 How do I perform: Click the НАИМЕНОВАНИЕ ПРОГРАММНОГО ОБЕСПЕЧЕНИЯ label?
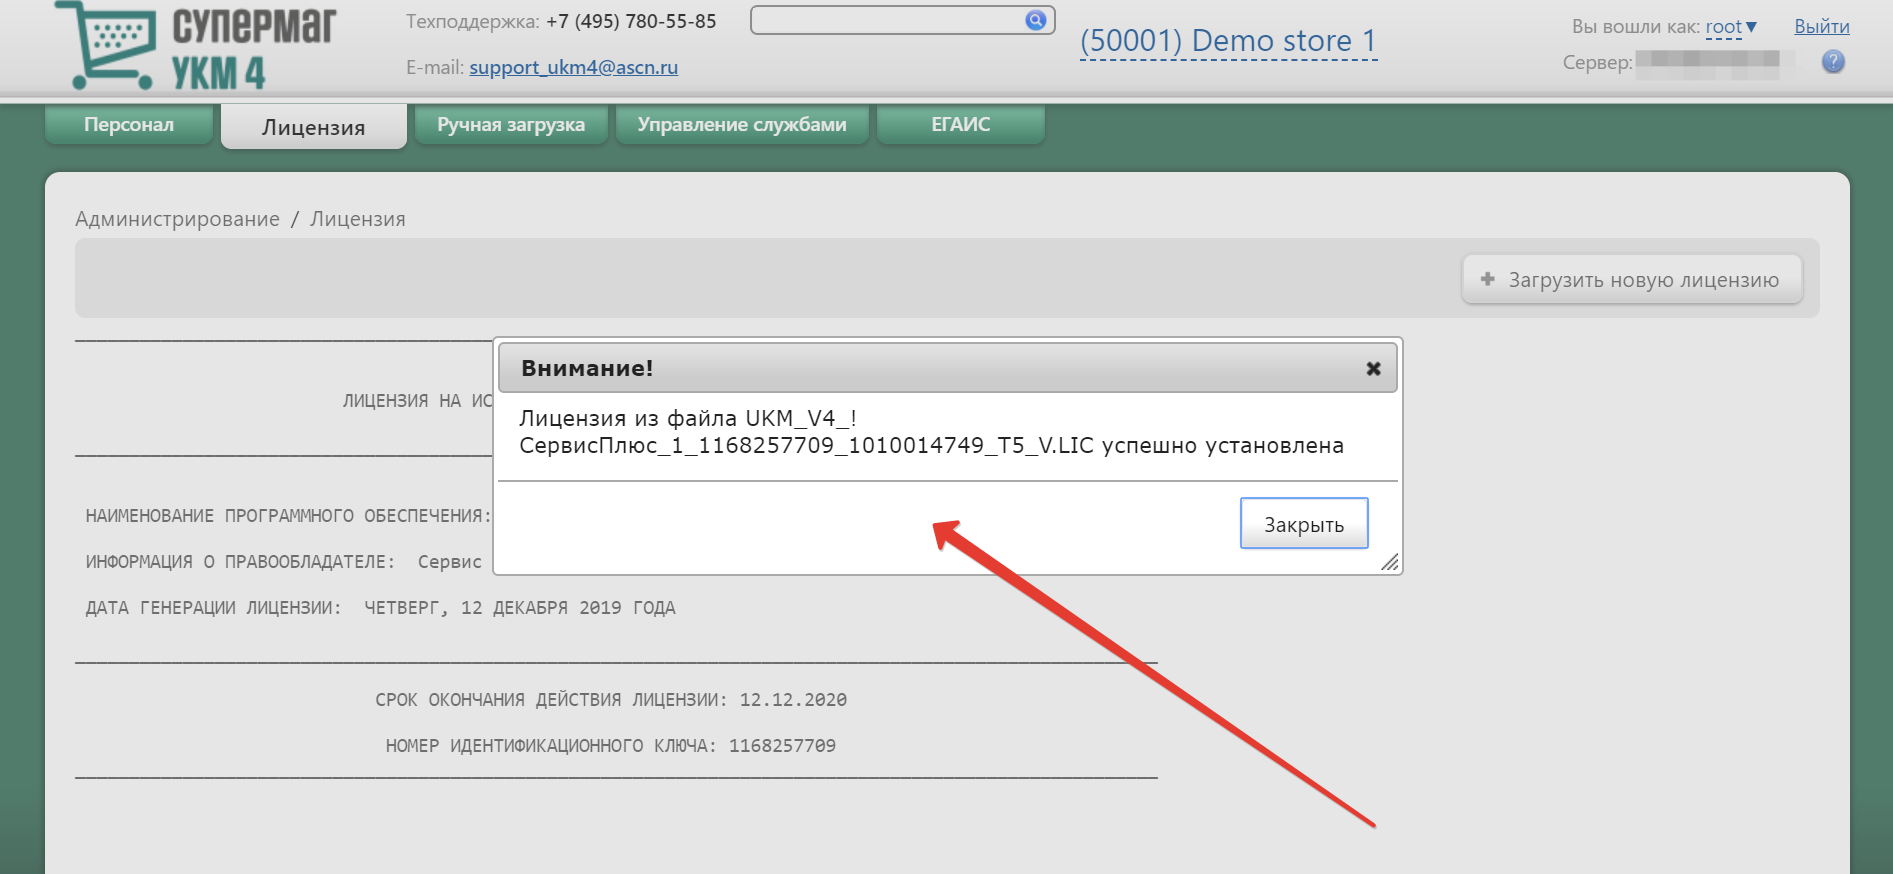point(289,516)
